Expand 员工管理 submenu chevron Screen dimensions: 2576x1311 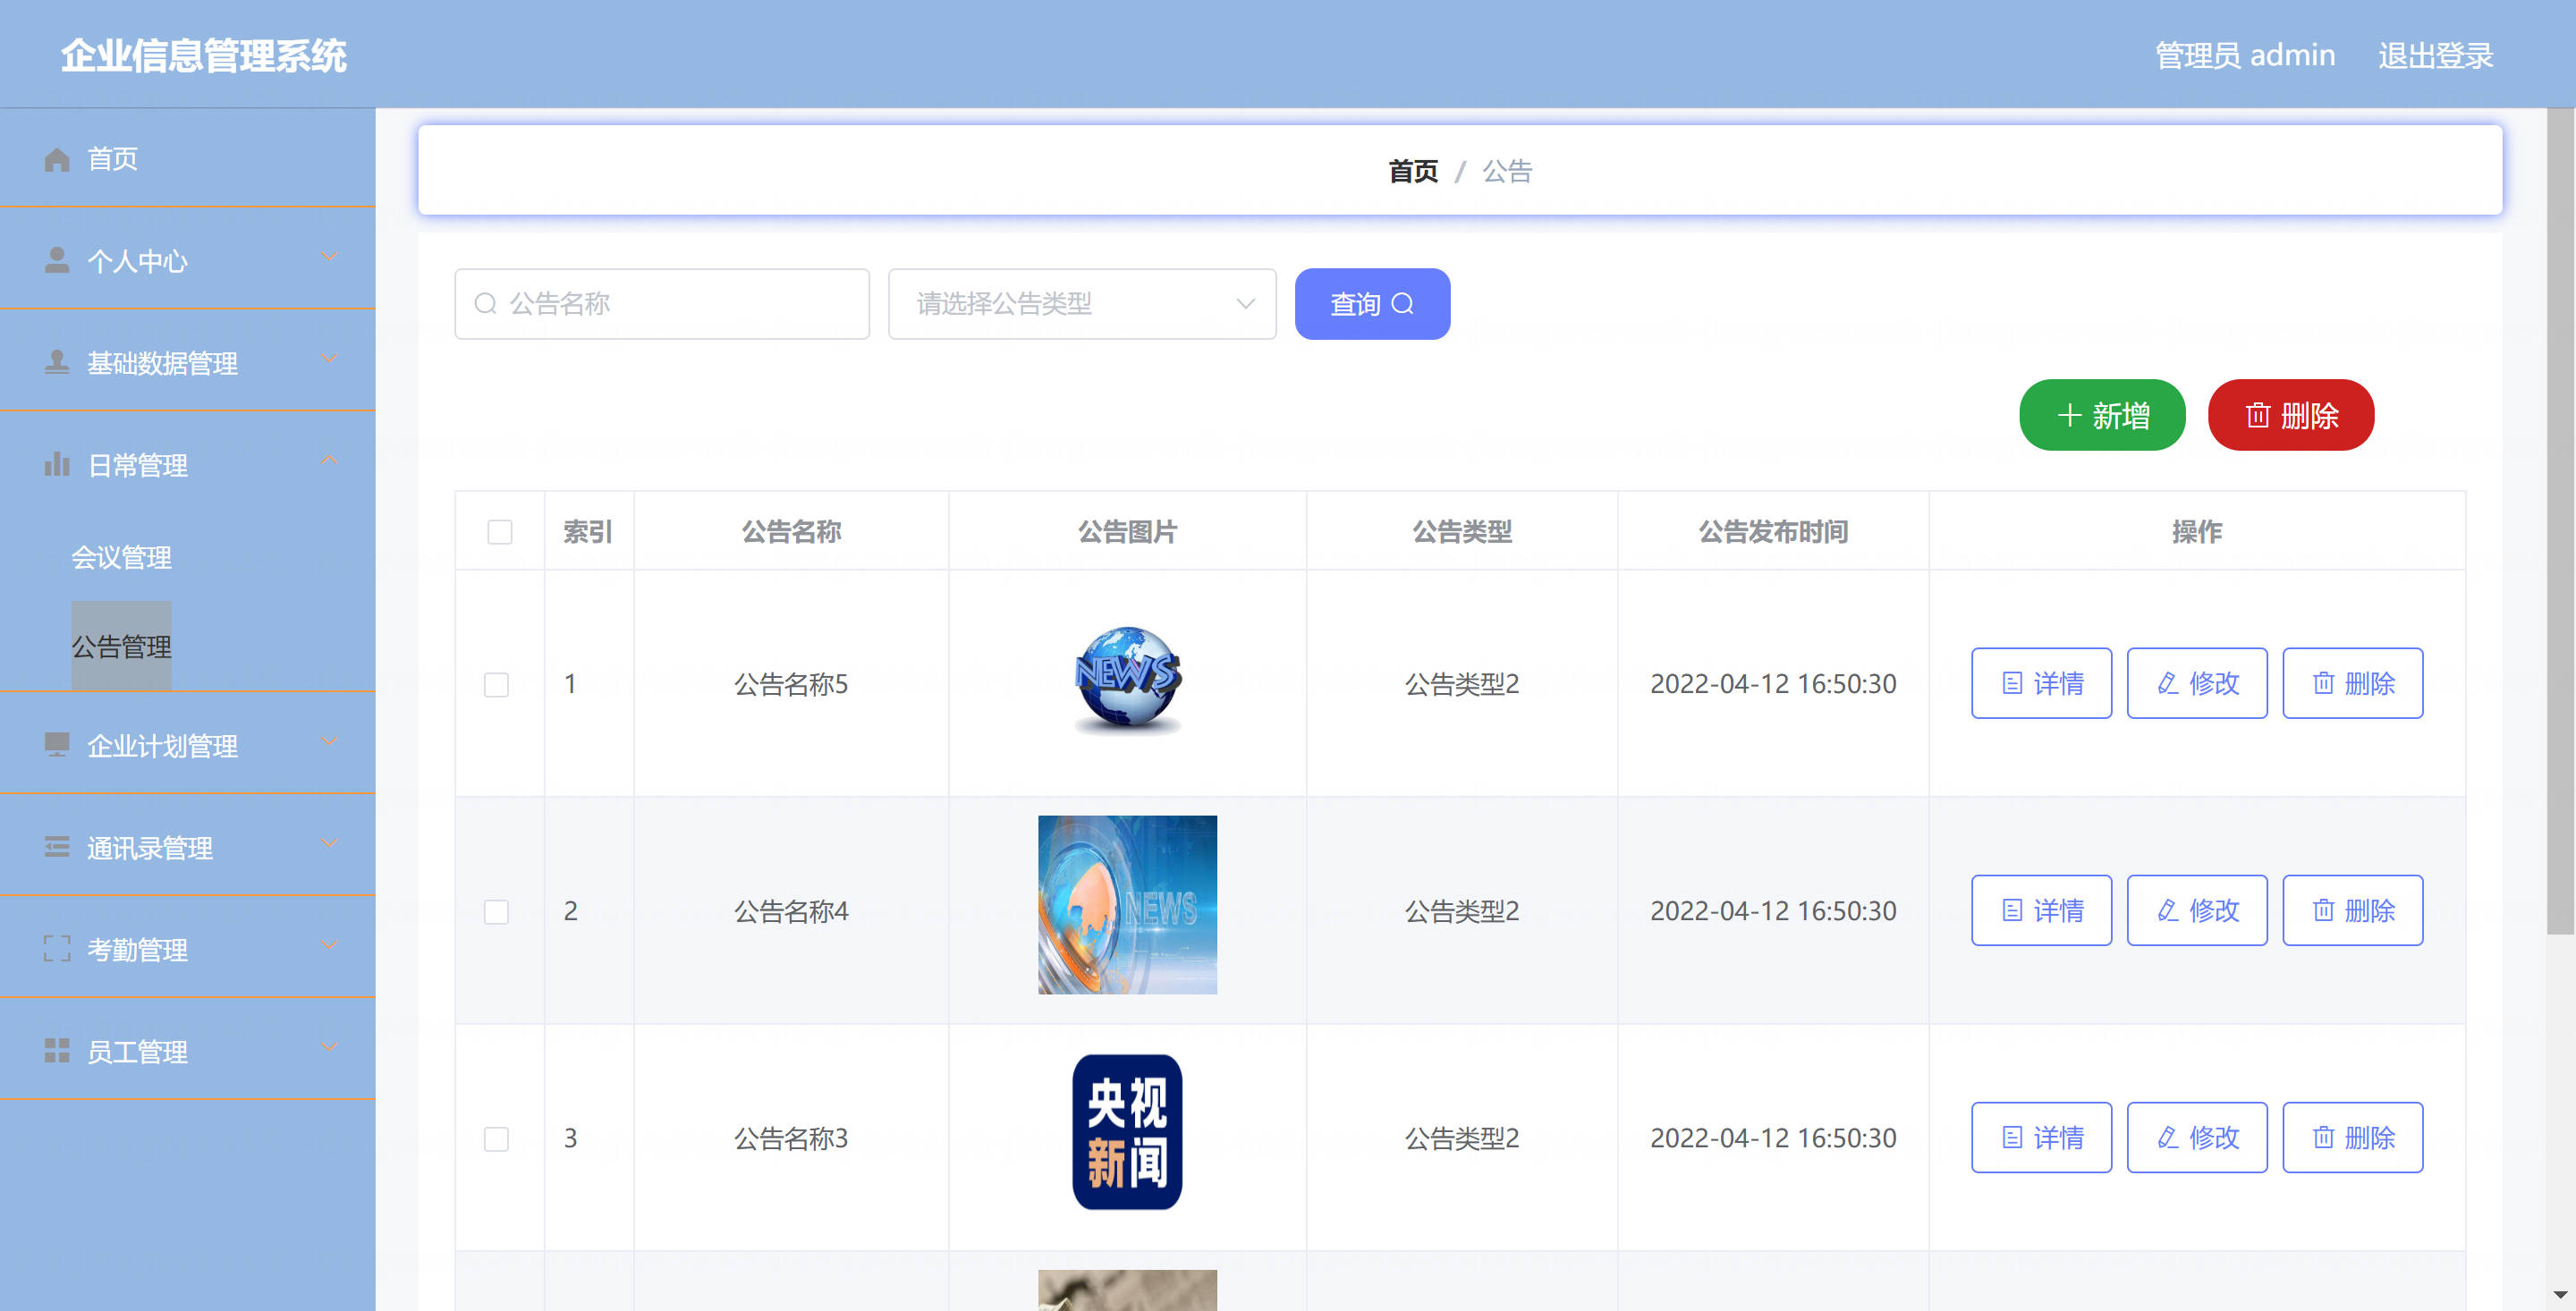(x=329, y=1048)
